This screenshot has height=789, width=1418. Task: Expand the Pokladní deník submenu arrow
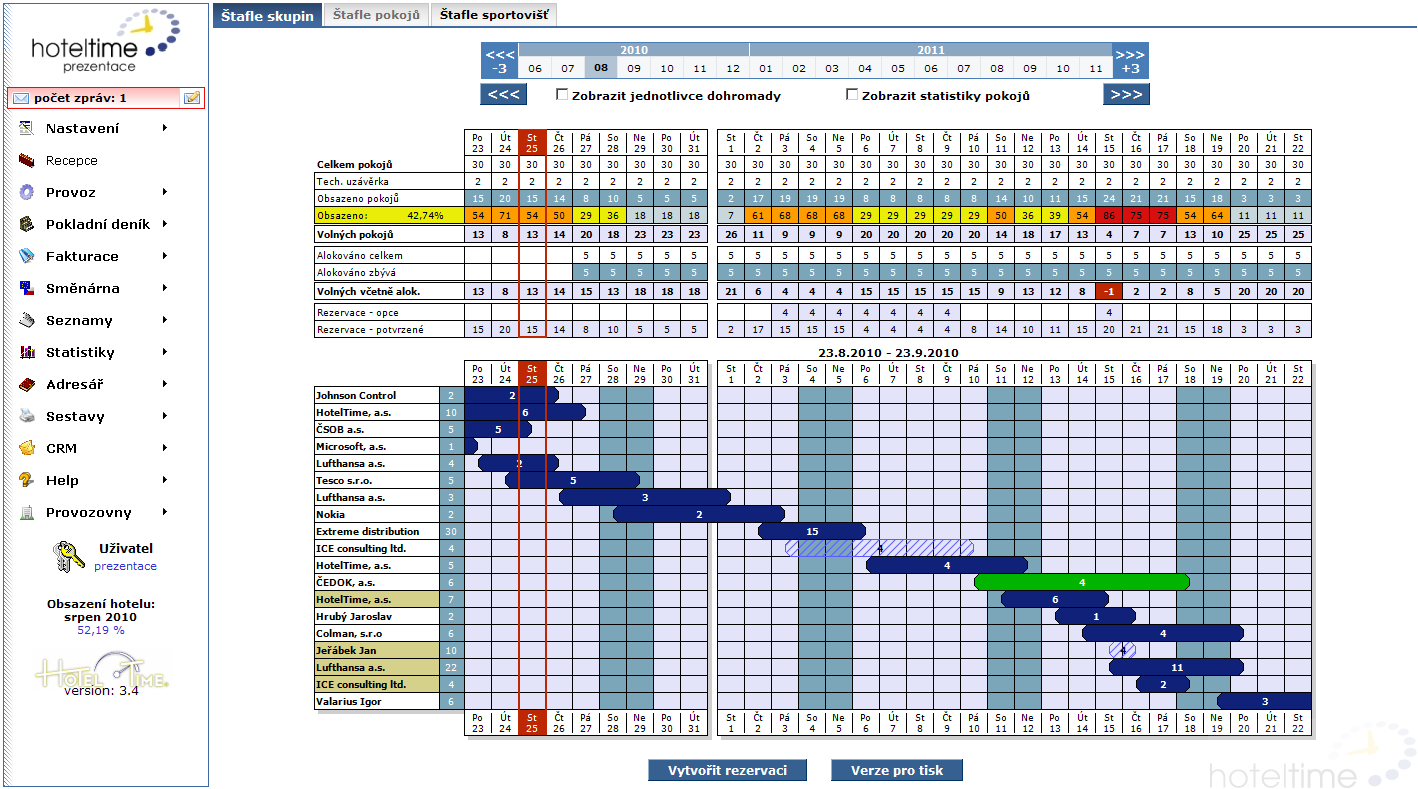pyautogui.click(x=164, y=224)
